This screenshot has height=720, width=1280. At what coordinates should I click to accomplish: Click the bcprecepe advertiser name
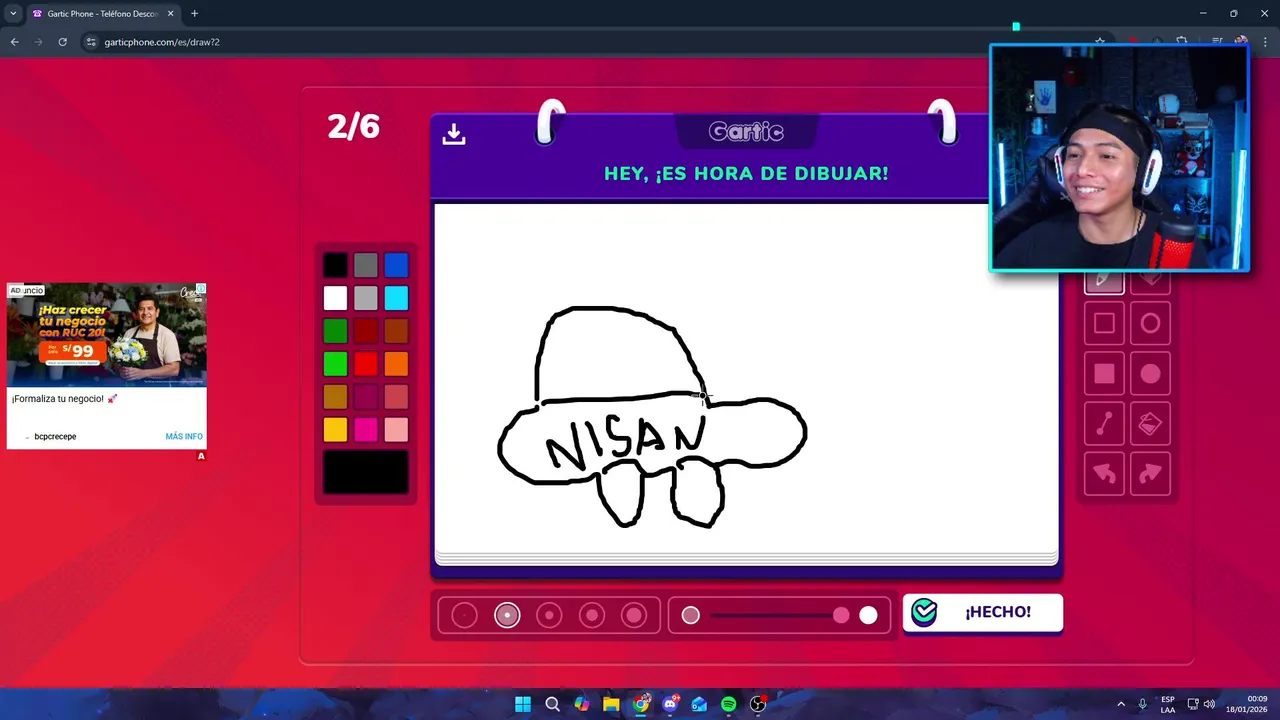[x=55, y=436]
